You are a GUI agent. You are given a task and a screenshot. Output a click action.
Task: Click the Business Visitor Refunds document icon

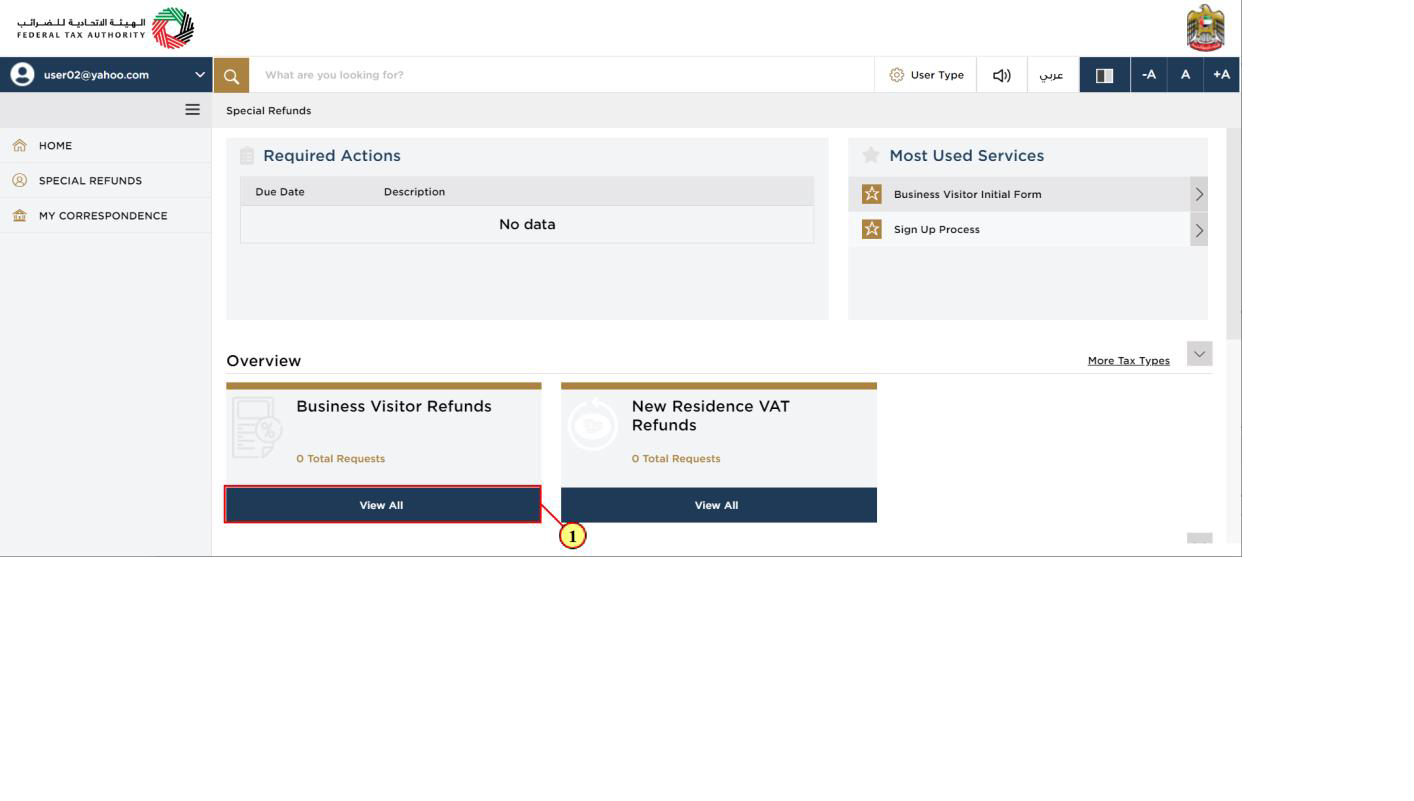point(258,428)
